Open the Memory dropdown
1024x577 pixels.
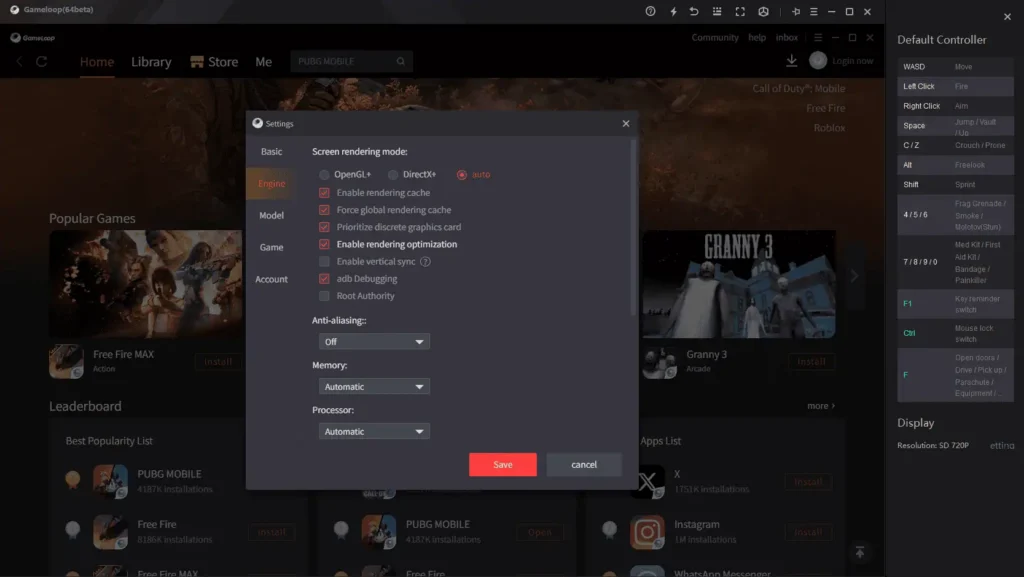click(x=374, y=386)
